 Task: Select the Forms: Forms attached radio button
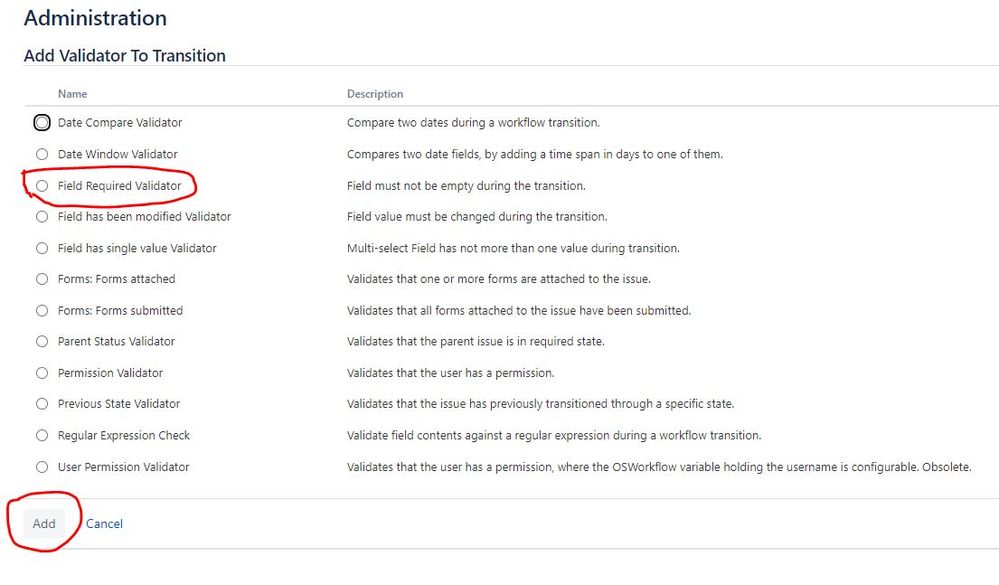42,279
